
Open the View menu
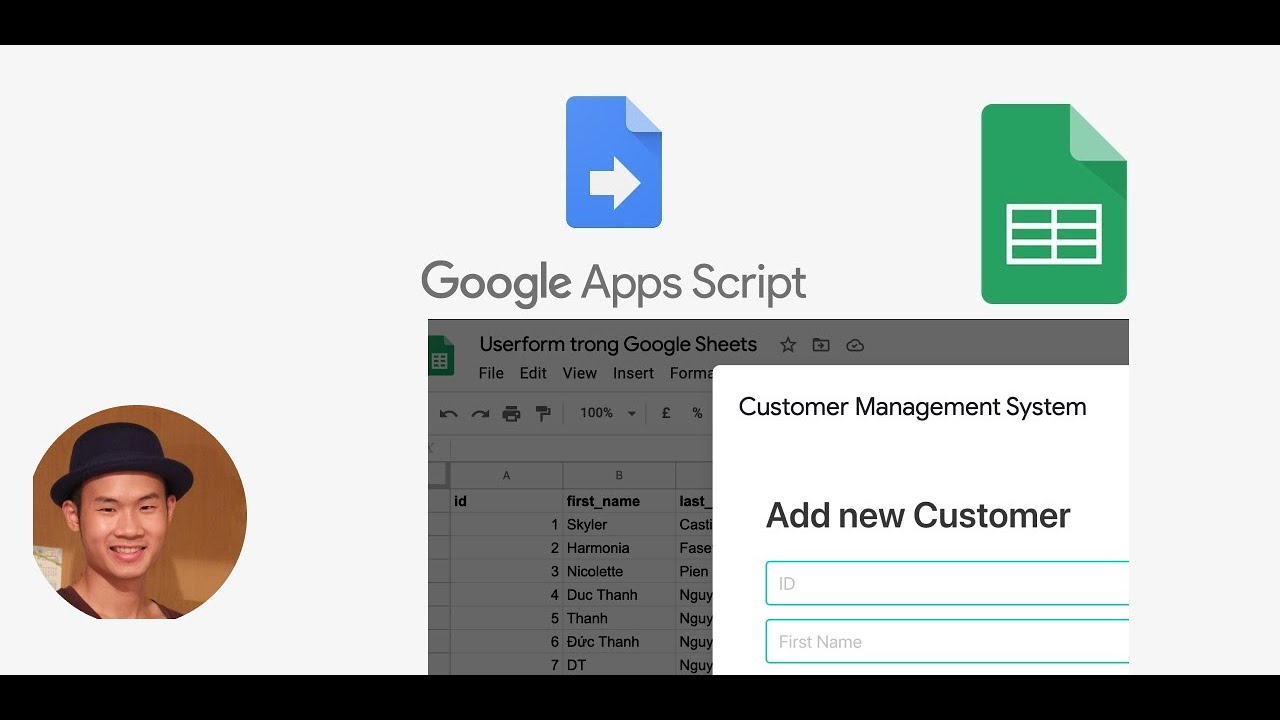point(579,373)
